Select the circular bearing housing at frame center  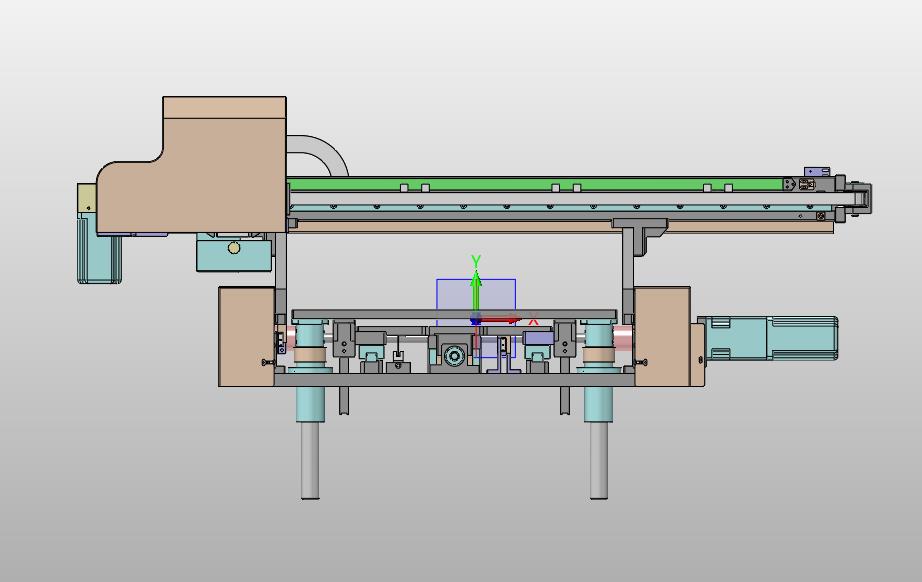click(x=454, y=355)
